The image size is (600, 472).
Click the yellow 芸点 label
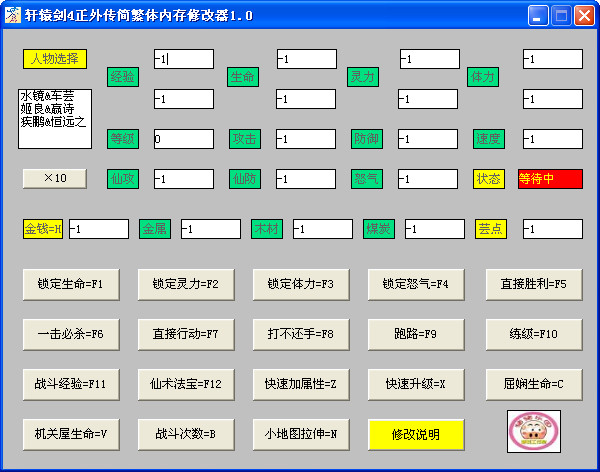pyautogui.click(x=491, y=229)
